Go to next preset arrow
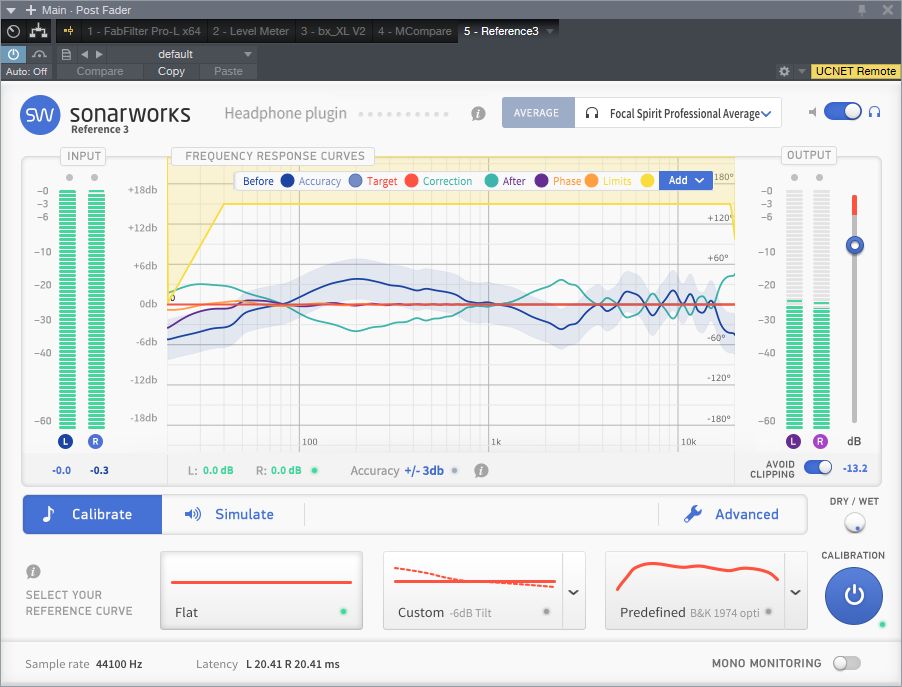The width and height of the screenshot is (902, 687). point(99,54)
